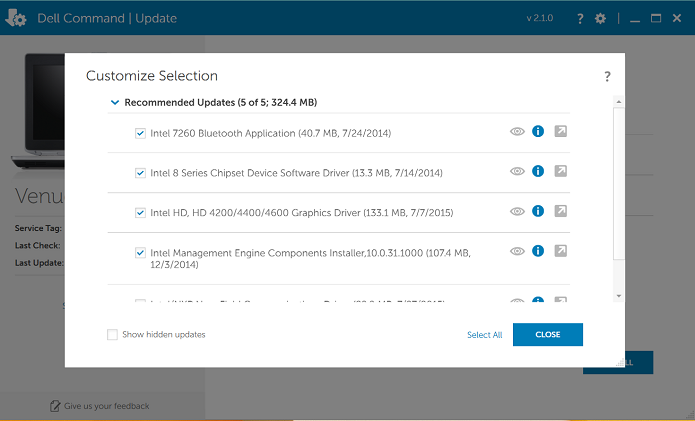The image size is (695, 421).
Task: Click the Service Tag label in main window
Action: (38, 228)
